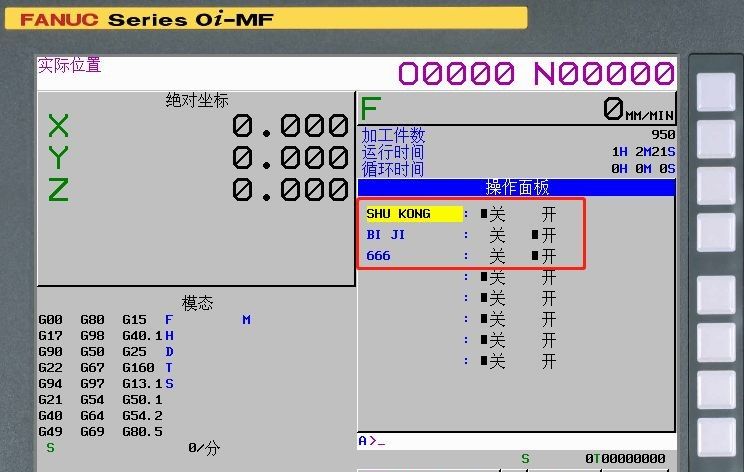Click modal code G64
Image resolution: width=744 pixels, height=472 pixels.
tap(92, 416)
